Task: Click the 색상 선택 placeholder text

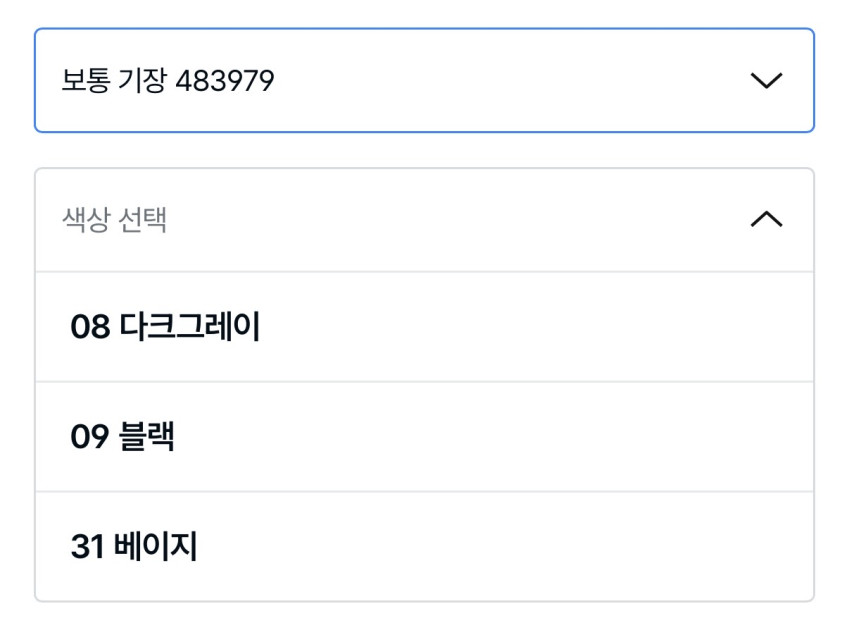Action: [x=115, y=220]
